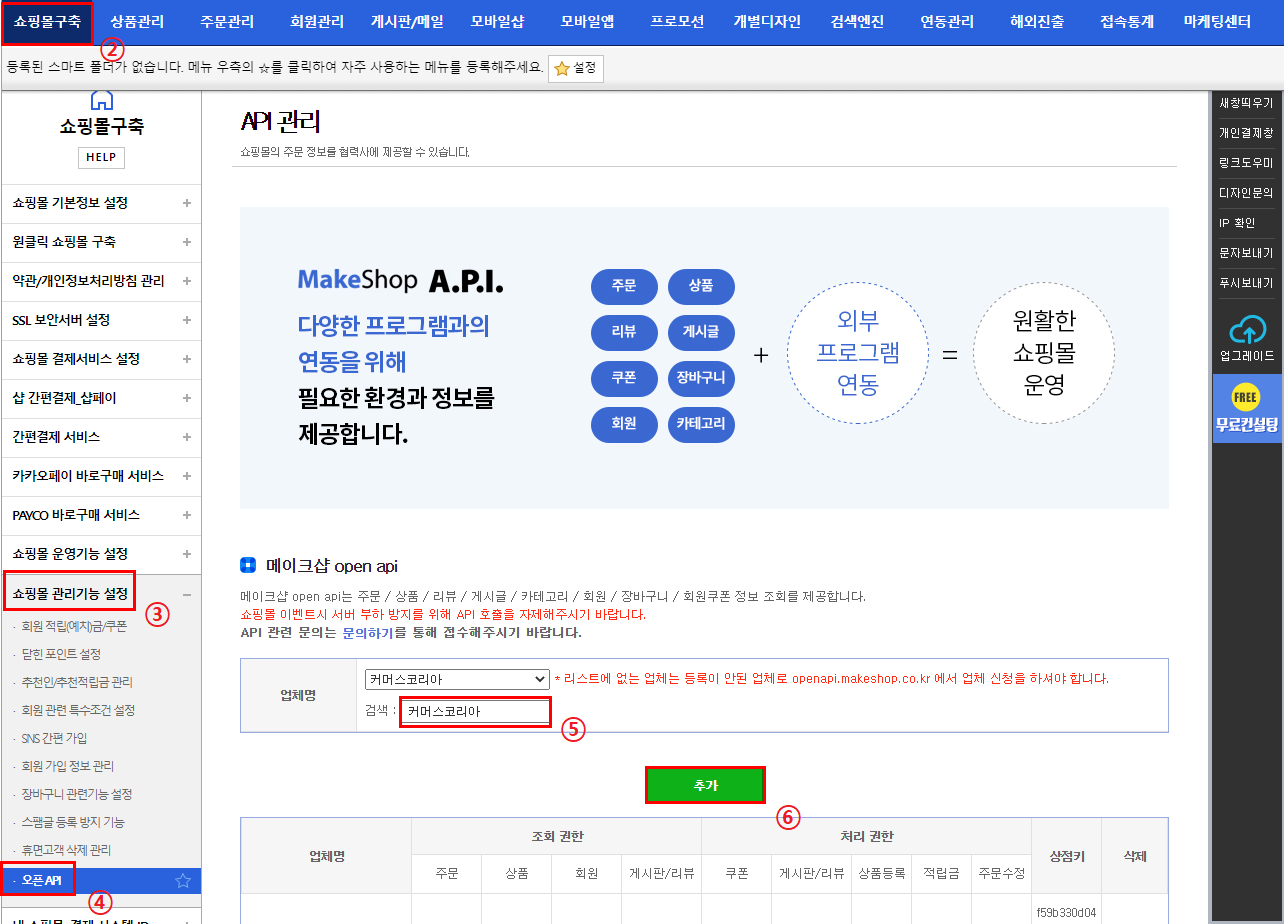Click 링크도우미 in right sidebar

pos(1246,163)
